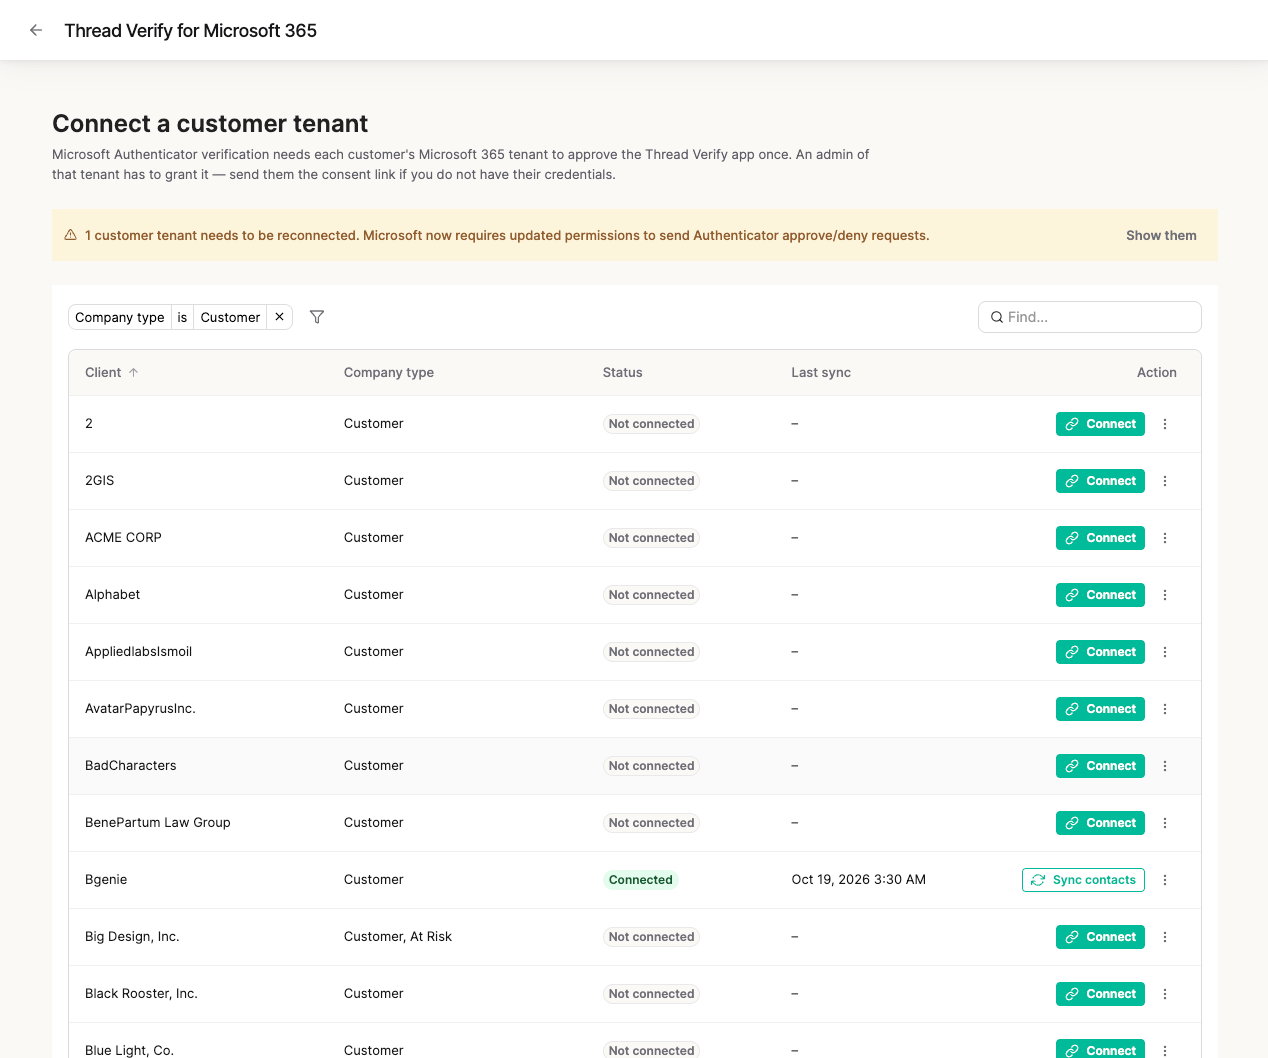Connect the Alphabet tenant

(x=1100, y=595)
